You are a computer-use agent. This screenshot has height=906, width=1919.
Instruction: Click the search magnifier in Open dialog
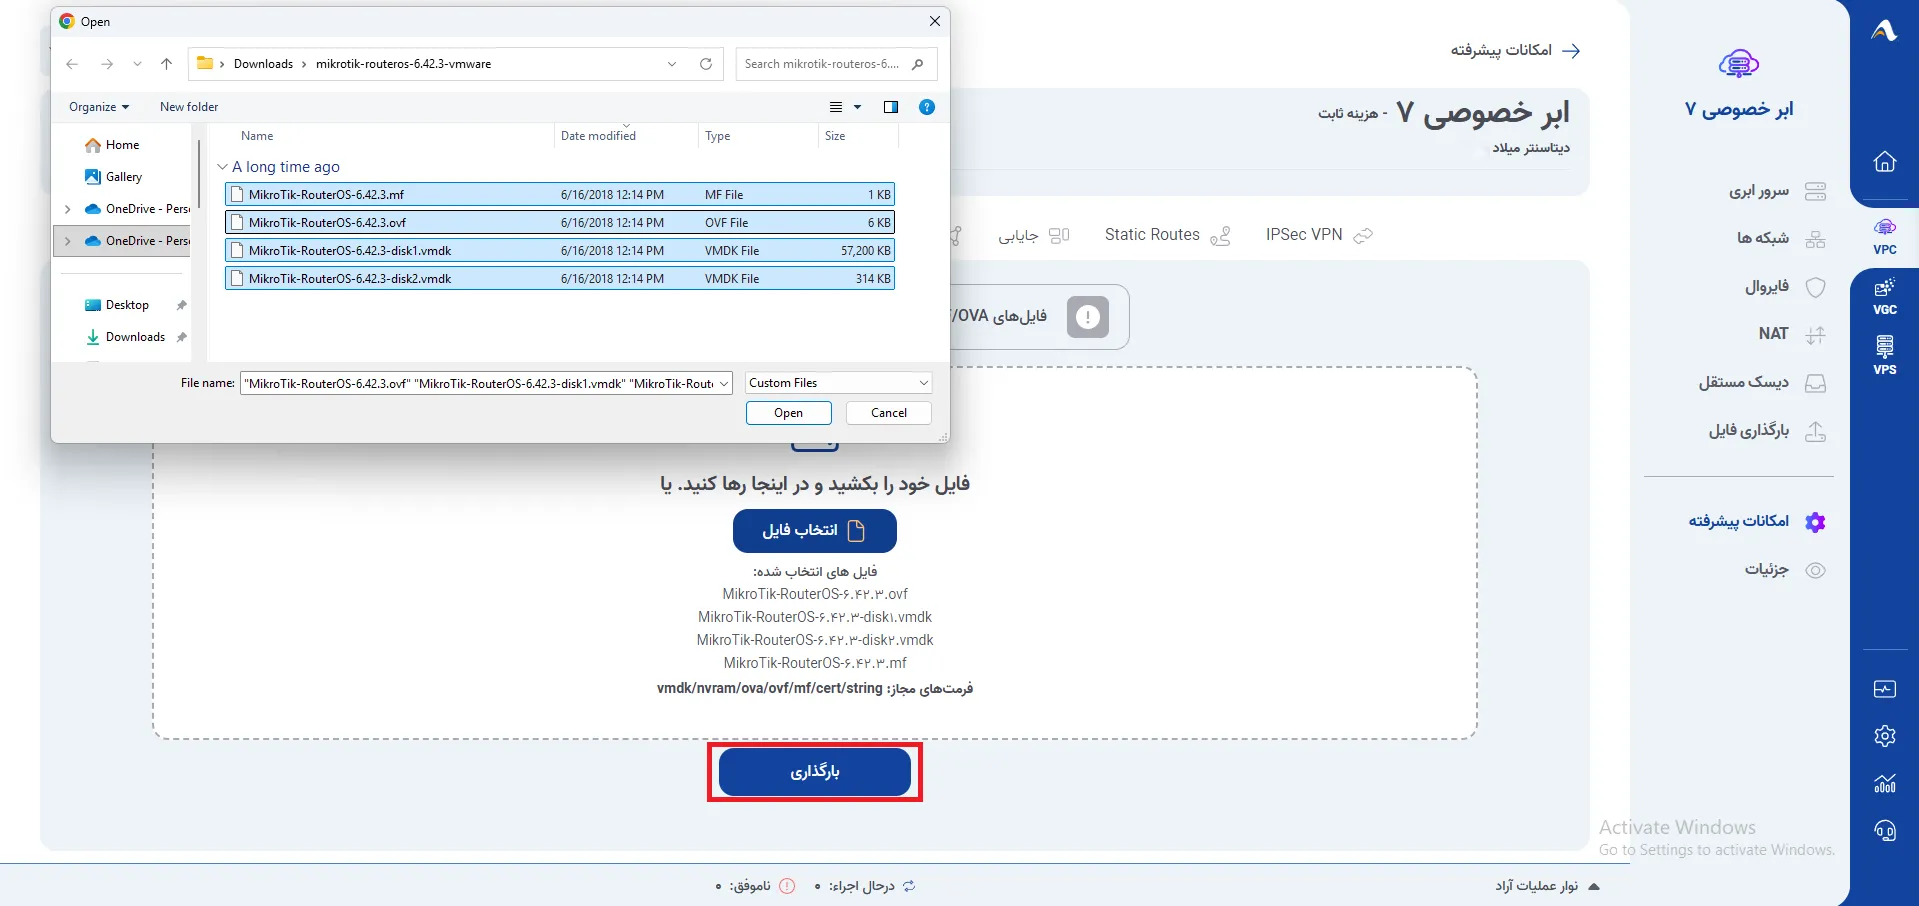(x=918, y=64)
